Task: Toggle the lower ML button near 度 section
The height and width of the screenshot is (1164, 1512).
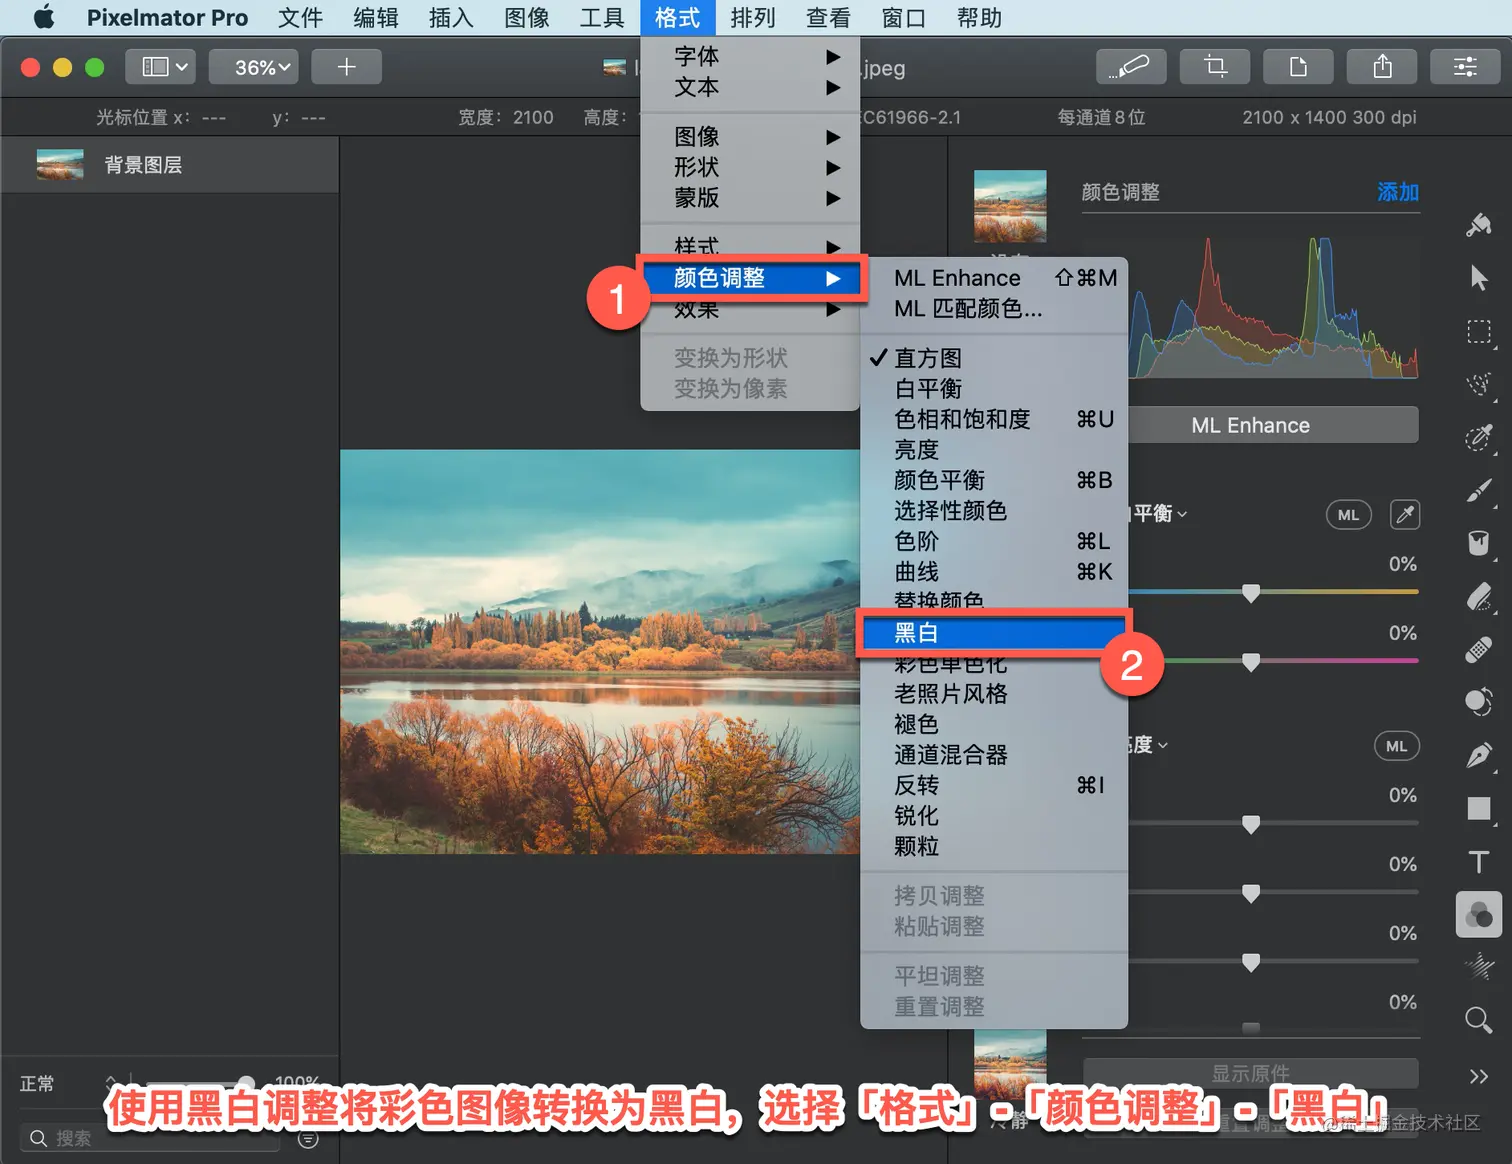Action: click(1396, 746)
